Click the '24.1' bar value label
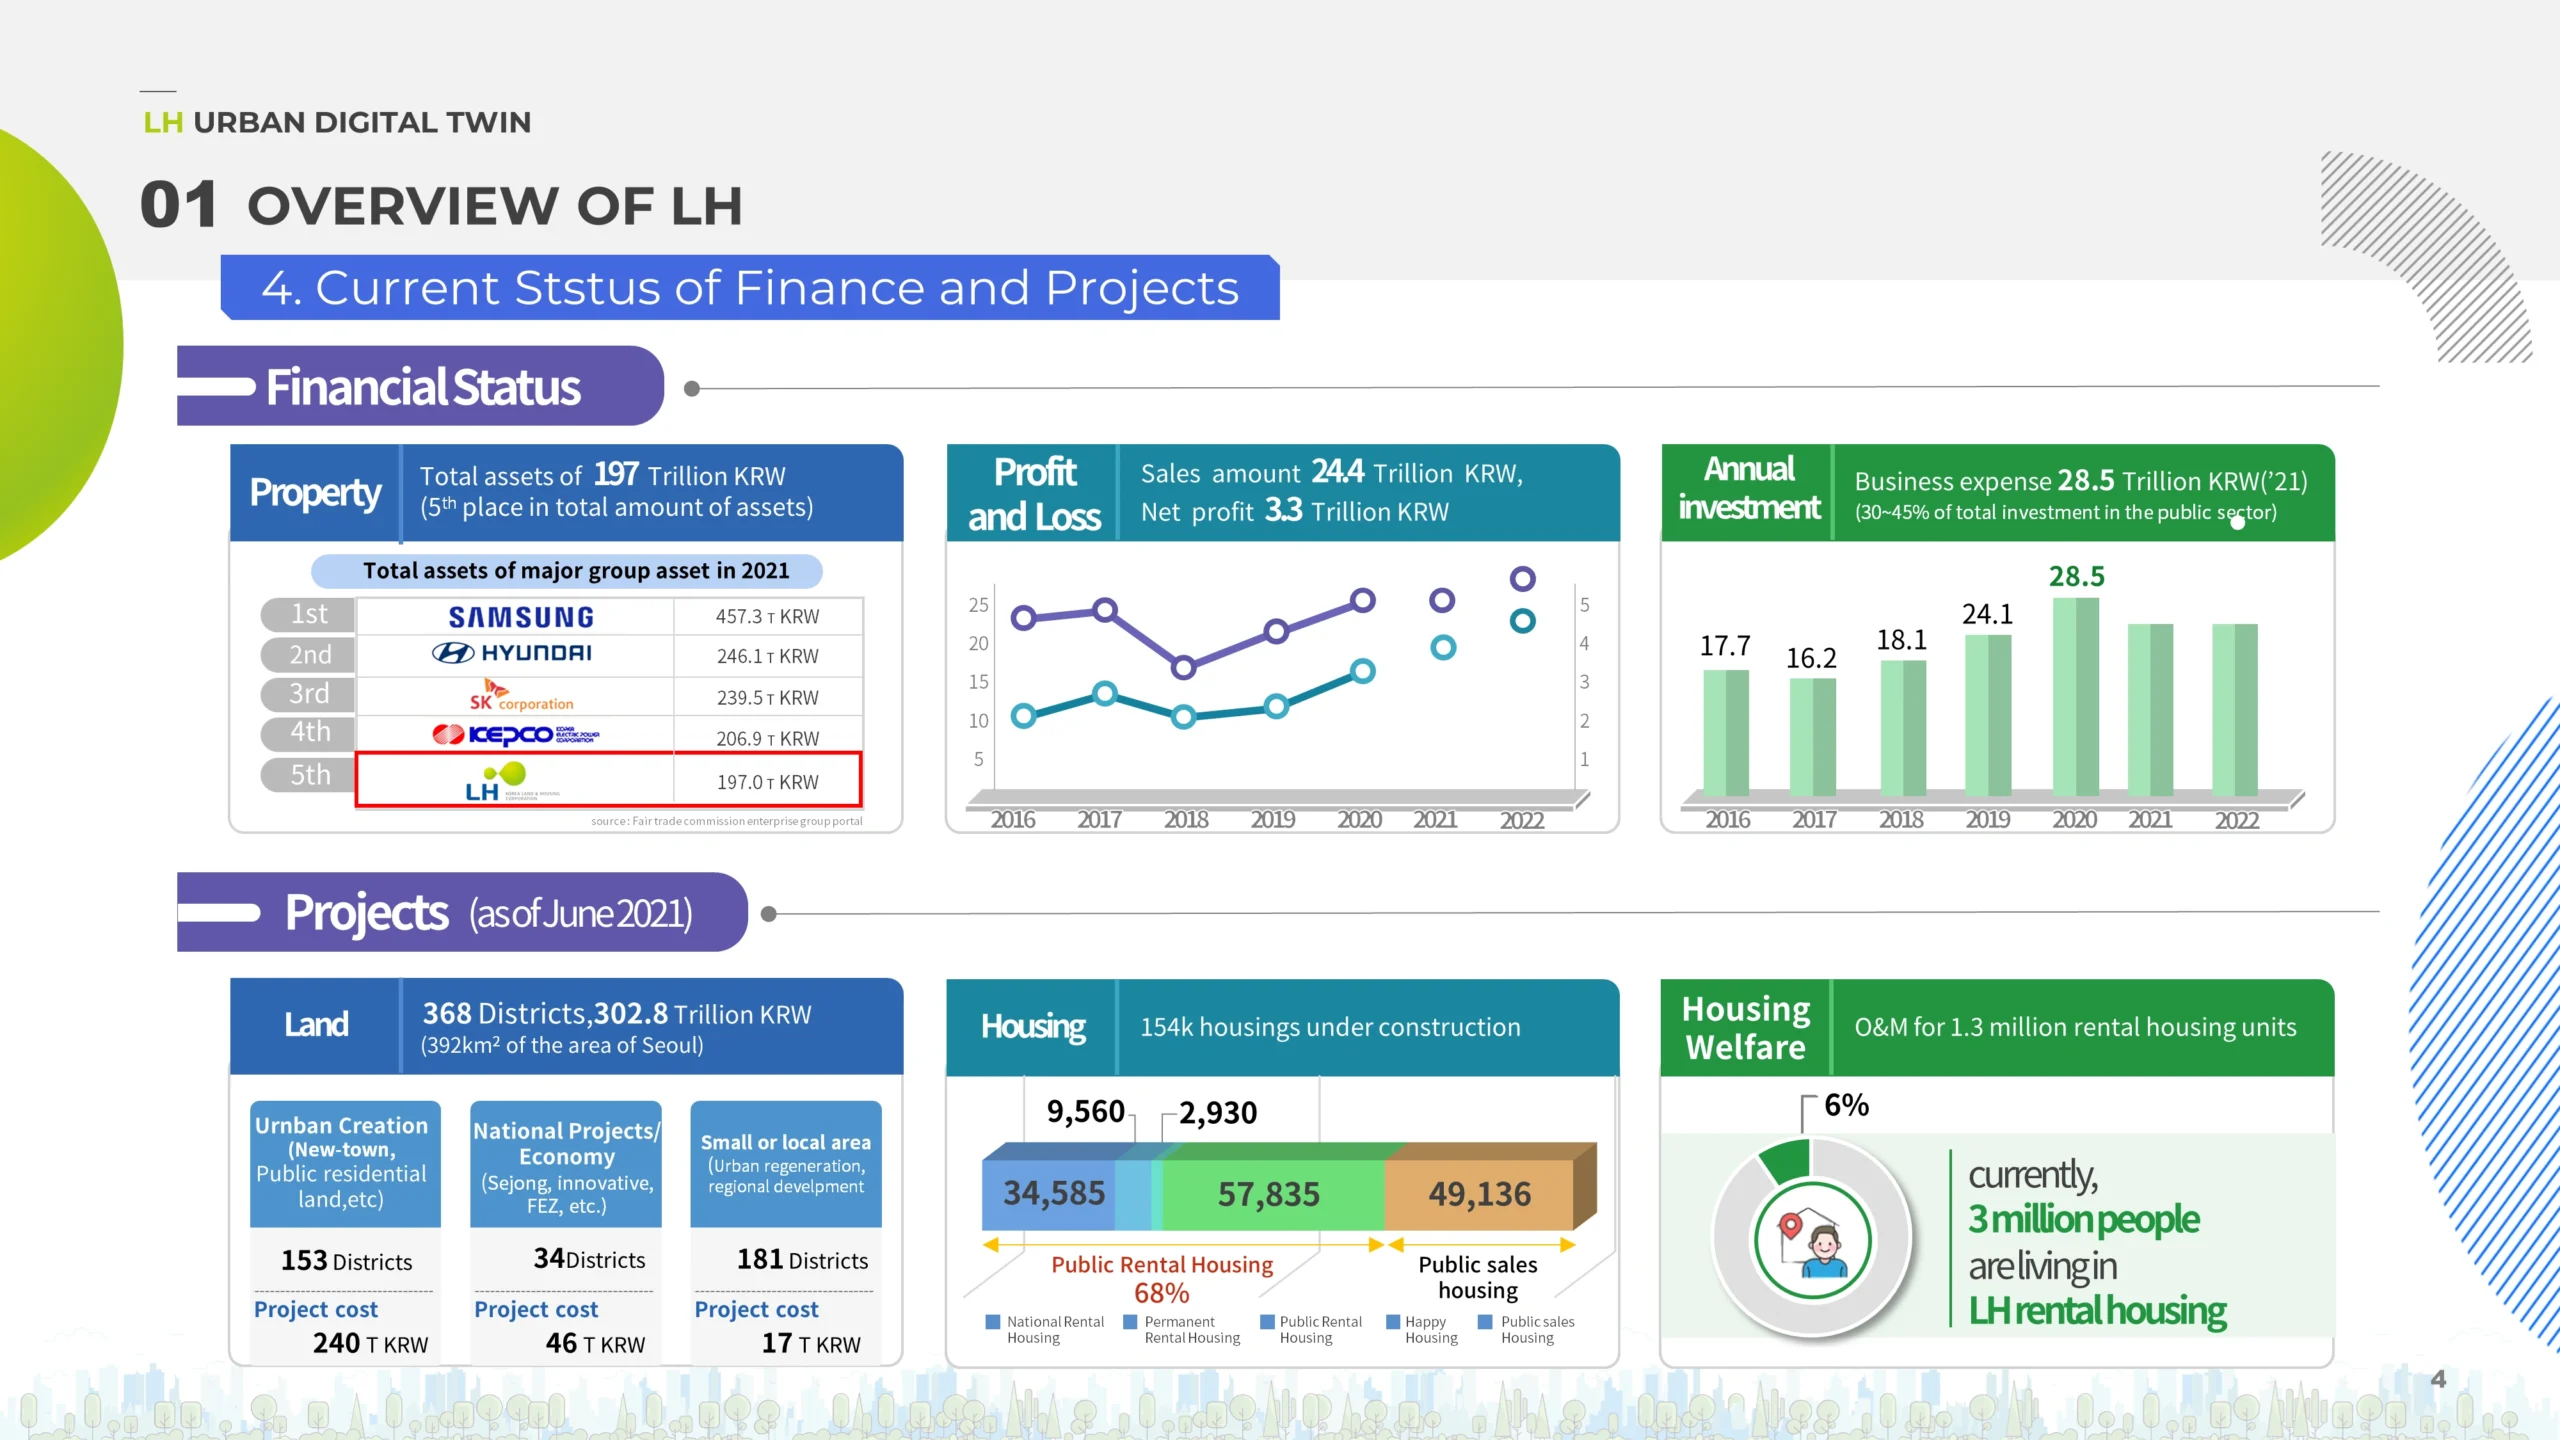Image resolution: width=2560 pixels, height=1440 pixels. 1987,614
